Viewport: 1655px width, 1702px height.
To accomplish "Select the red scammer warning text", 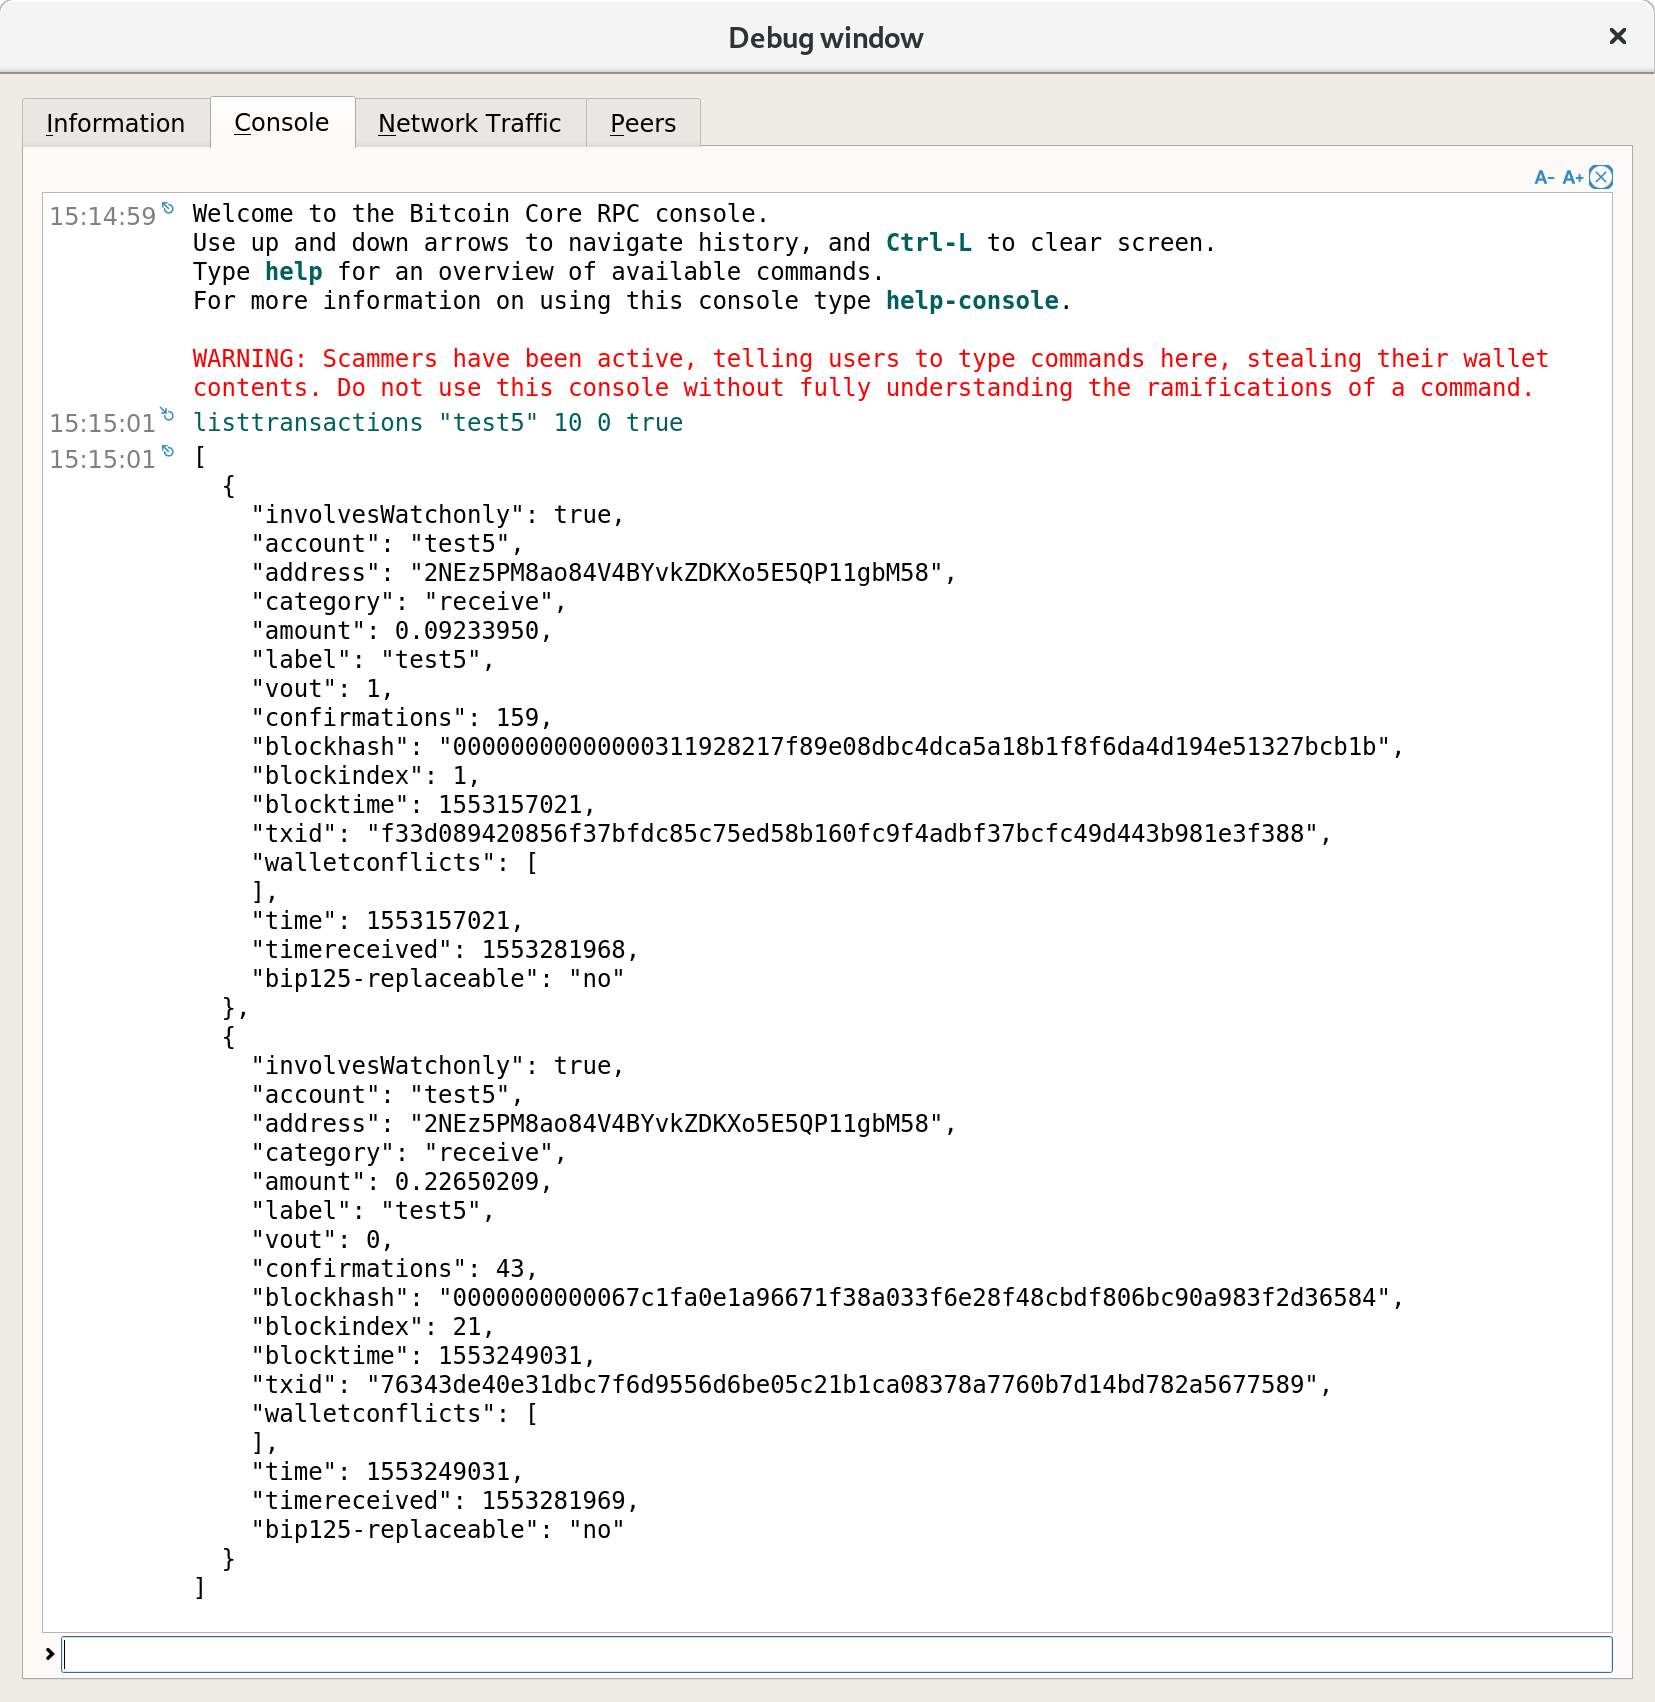I will [x=860, y=373].
